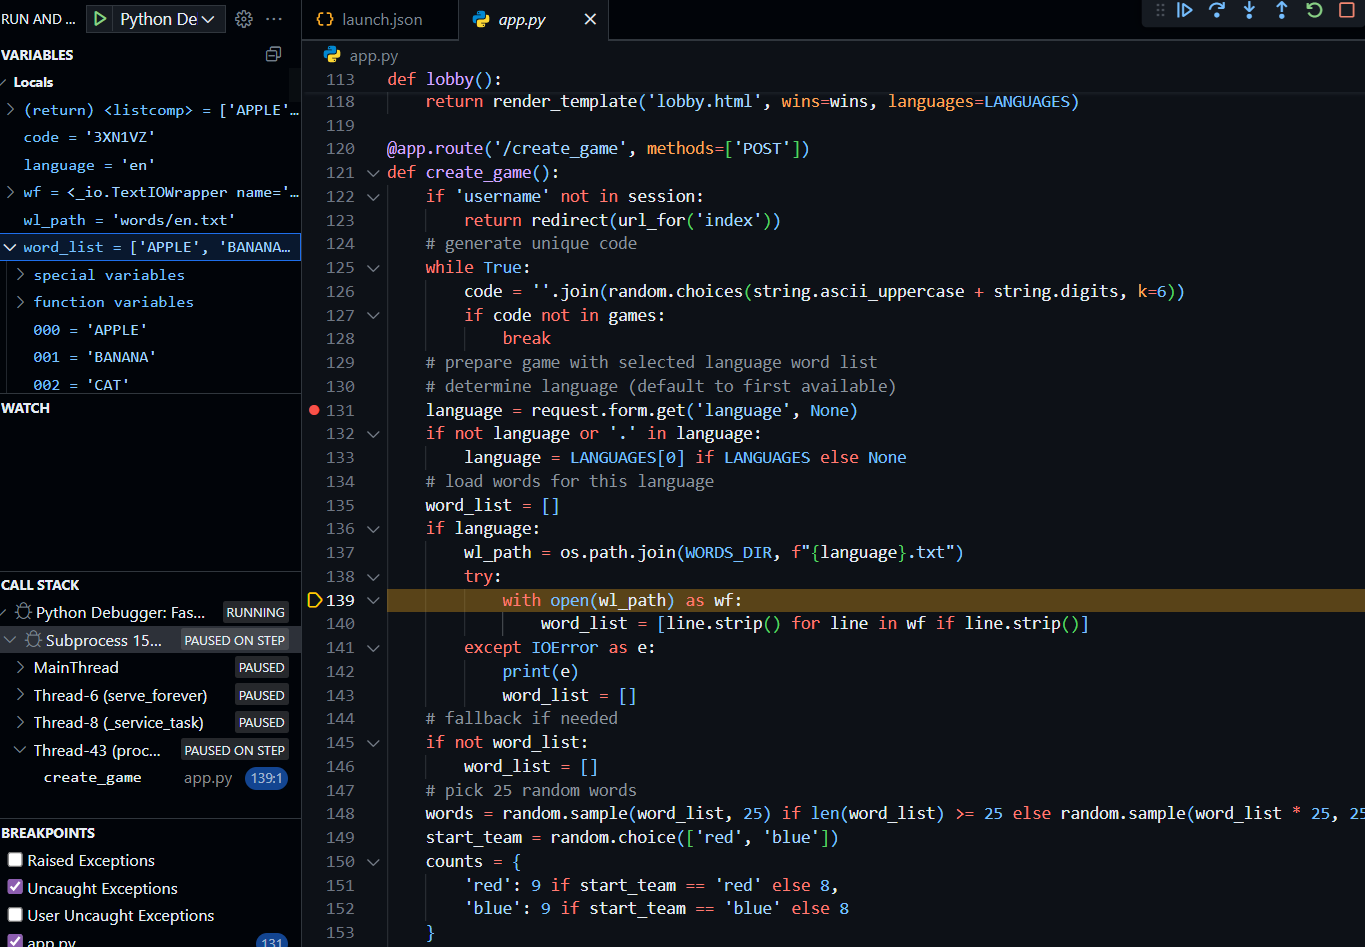Fold the code block at line 145

pyautogui.click(x=373, y=743)
